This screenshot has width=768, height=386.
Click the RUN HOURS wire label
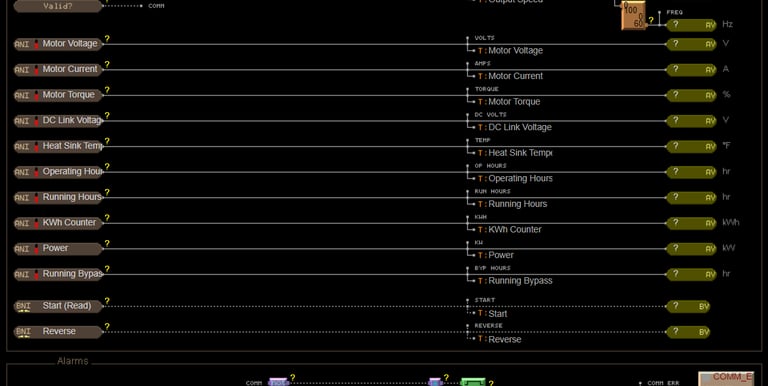(492, 191)
